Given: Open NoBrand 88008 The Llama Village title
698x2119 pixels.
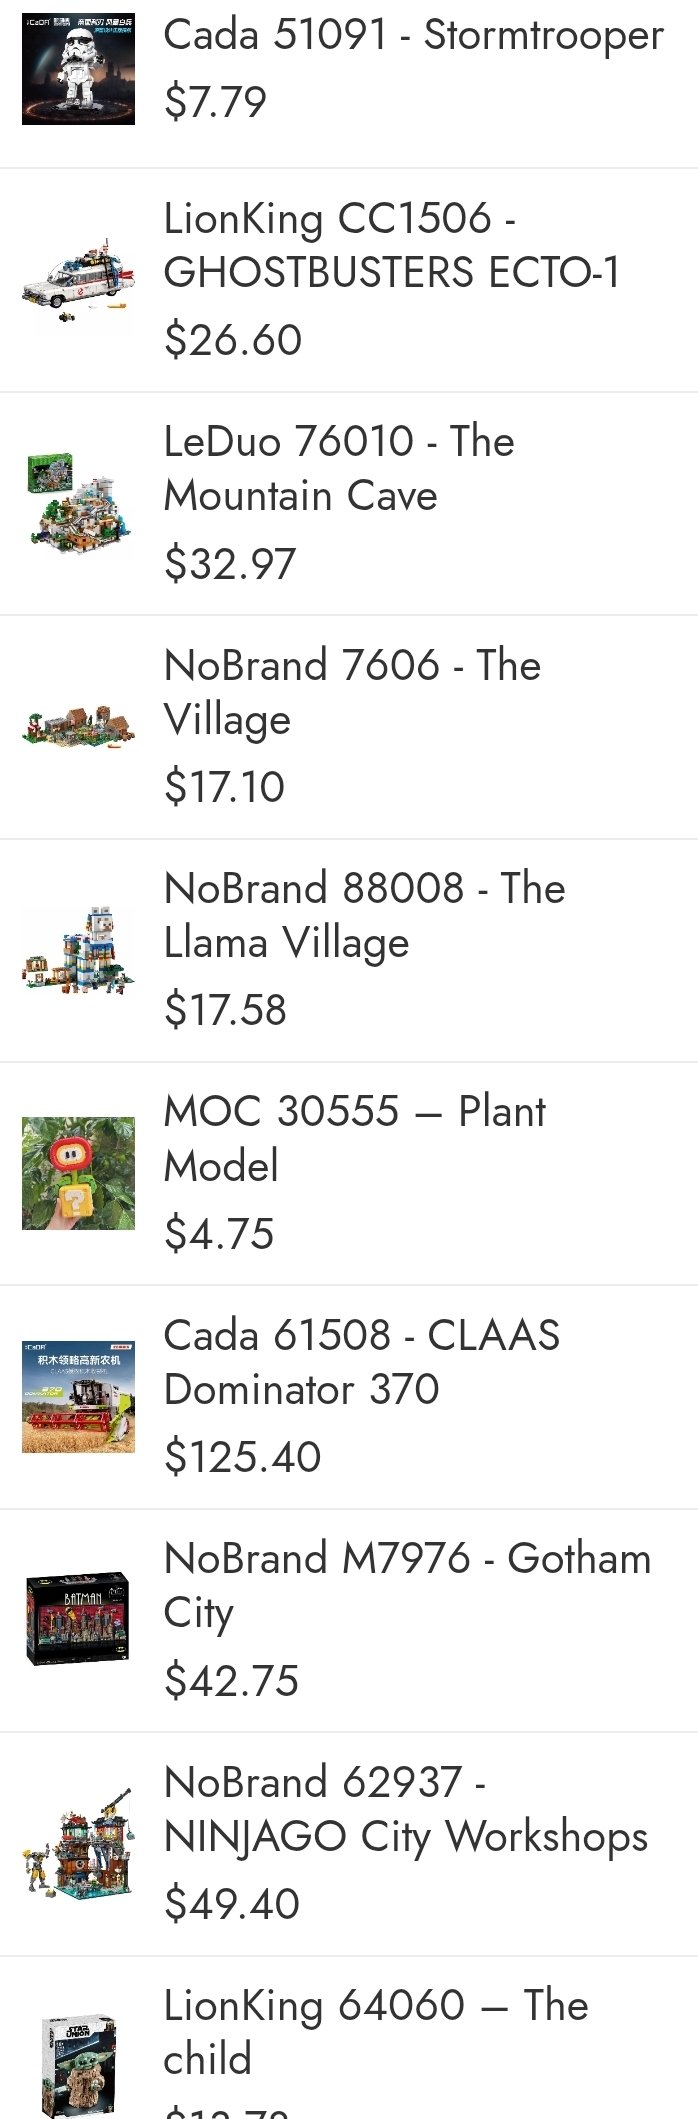Looking at the screenshot, I should pos(364,915).
